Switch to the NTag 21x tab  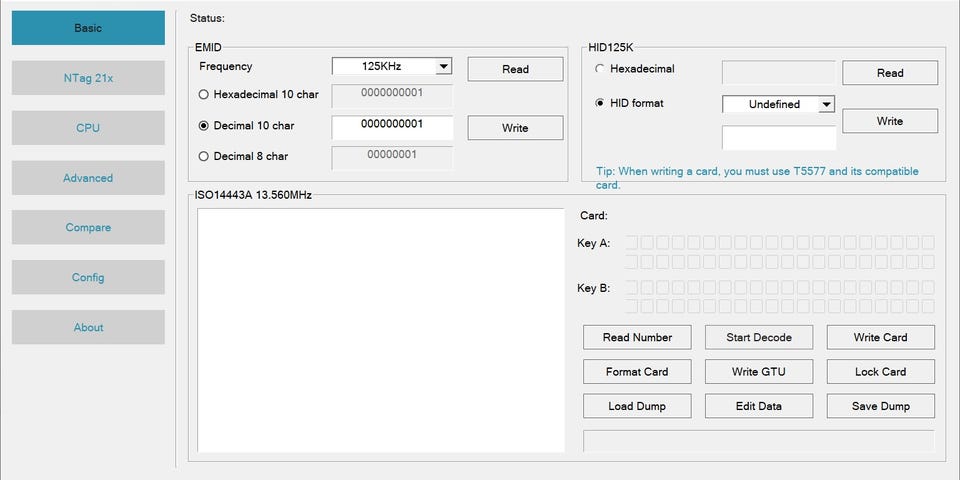point(88,78)
